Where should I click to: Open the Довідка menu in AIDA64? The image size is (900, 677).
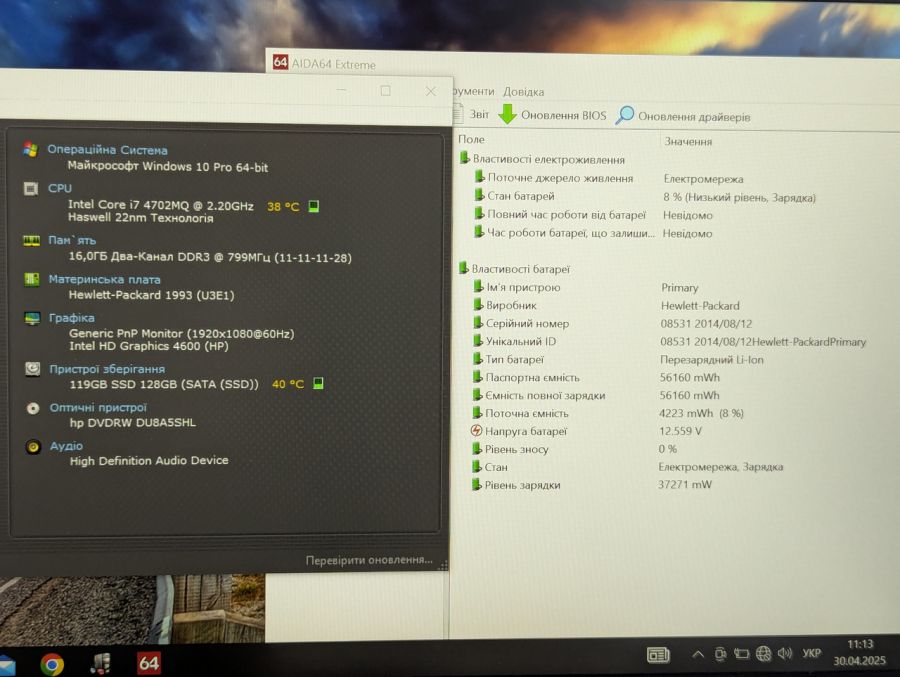[x=523, y=92]
